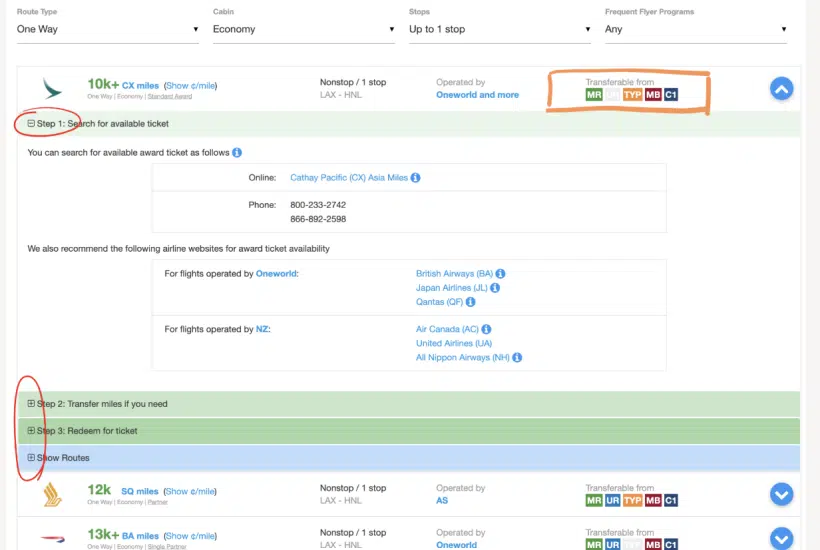Open the Stops dropdown
The width and height of the screenshot is (820, 550).
500,29
